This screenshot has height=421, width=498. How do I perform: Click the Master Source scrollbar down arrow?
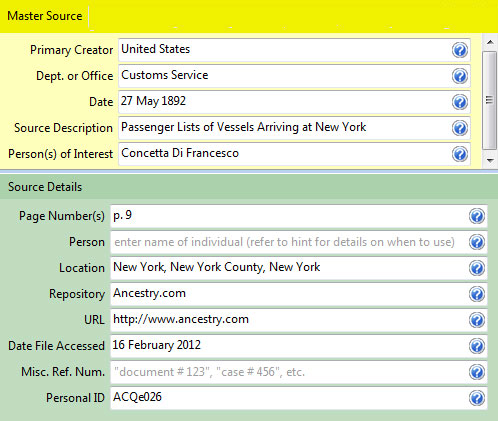(490, 160)
